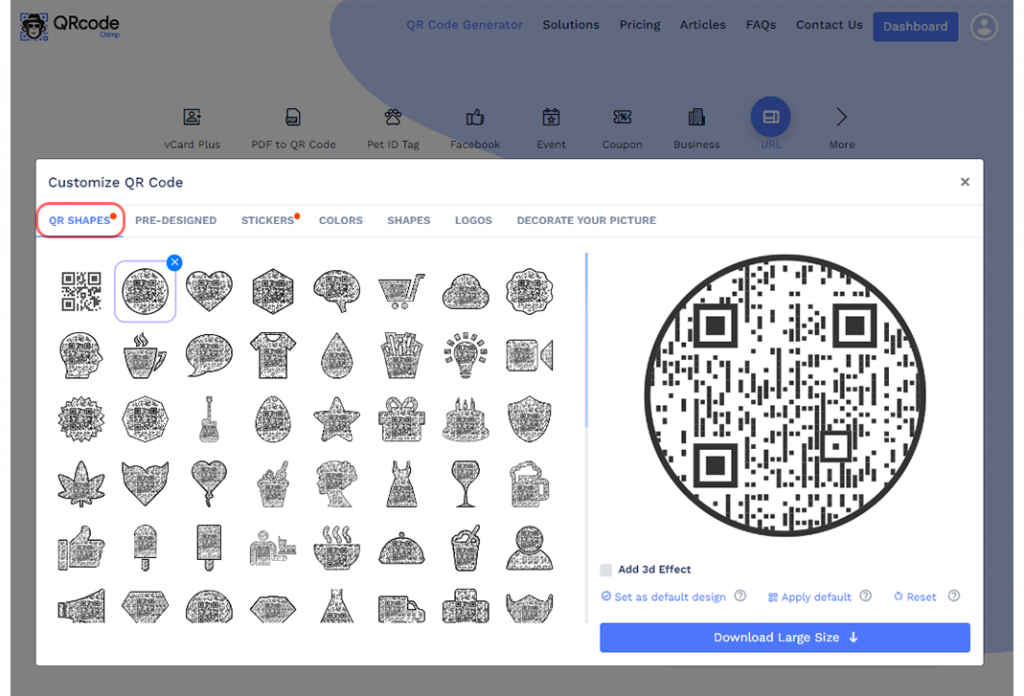Enable the Add 3d Effect checkbox
The image size is (1024, 696).
pos(606,570)
